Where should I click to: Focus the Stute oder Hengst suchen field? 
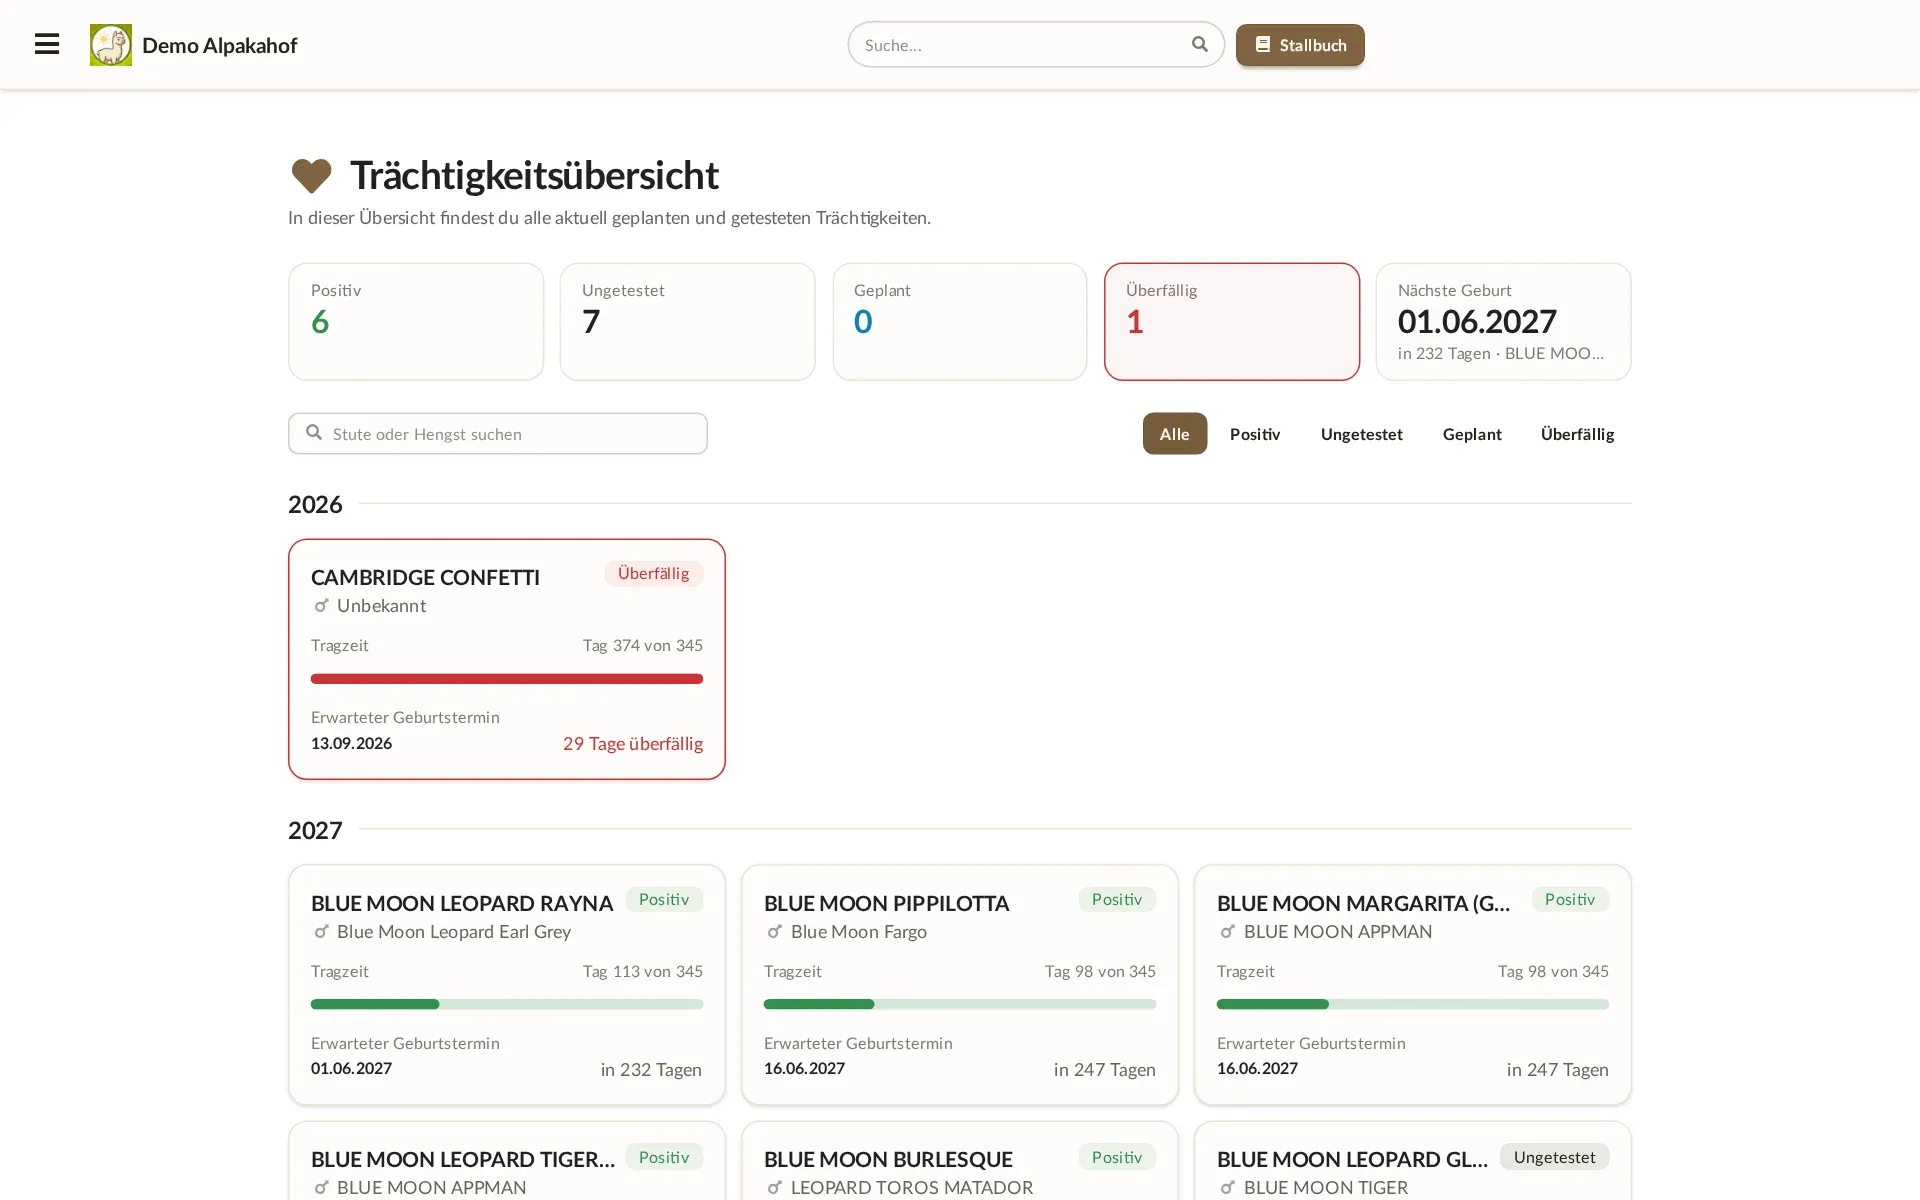tap(498, 434)
